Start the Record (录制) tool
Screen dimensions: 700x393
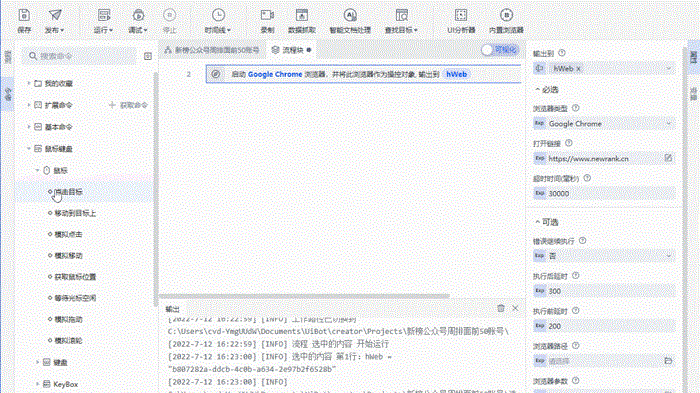coord(267,15)
